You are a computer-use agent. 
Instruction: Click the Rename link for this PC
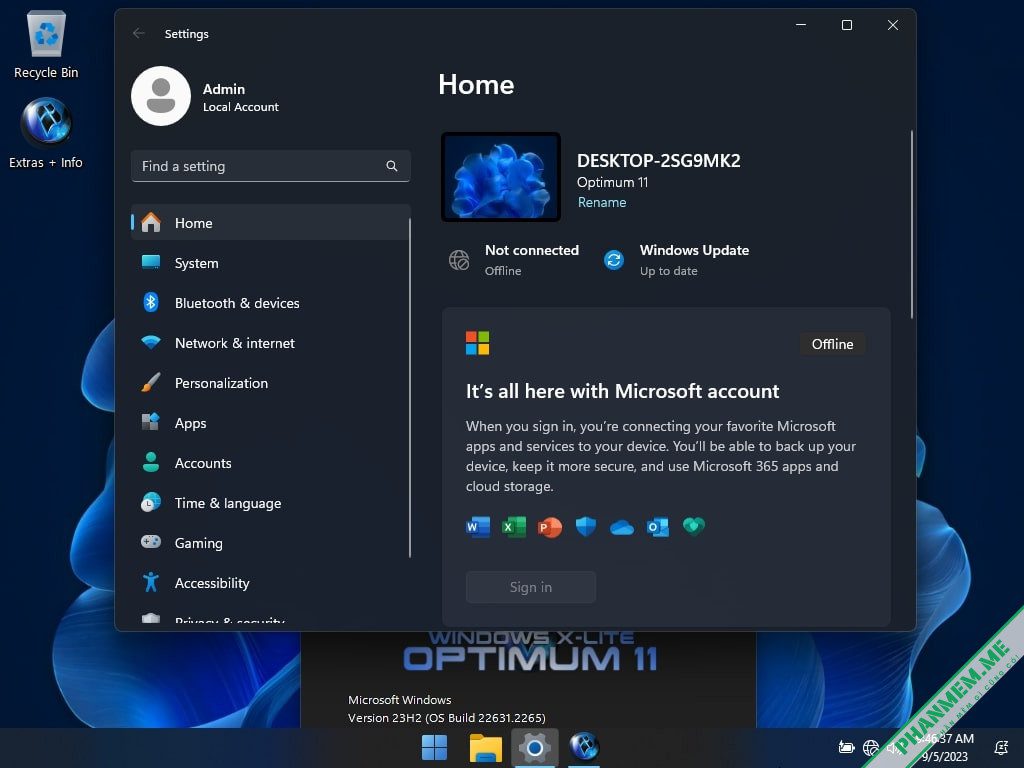coord(601,202)
